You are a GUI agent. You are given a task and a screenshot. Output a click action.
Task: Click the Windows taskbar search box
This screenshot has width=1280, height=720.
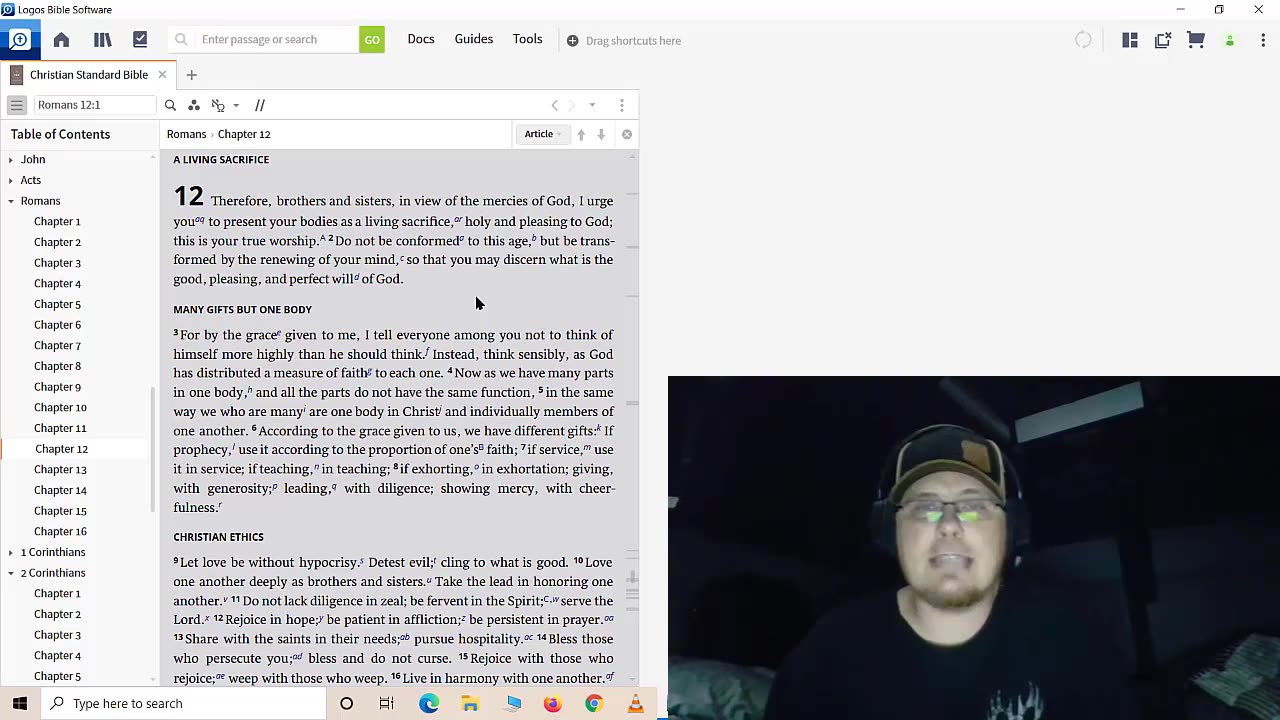tap(185, 704)
